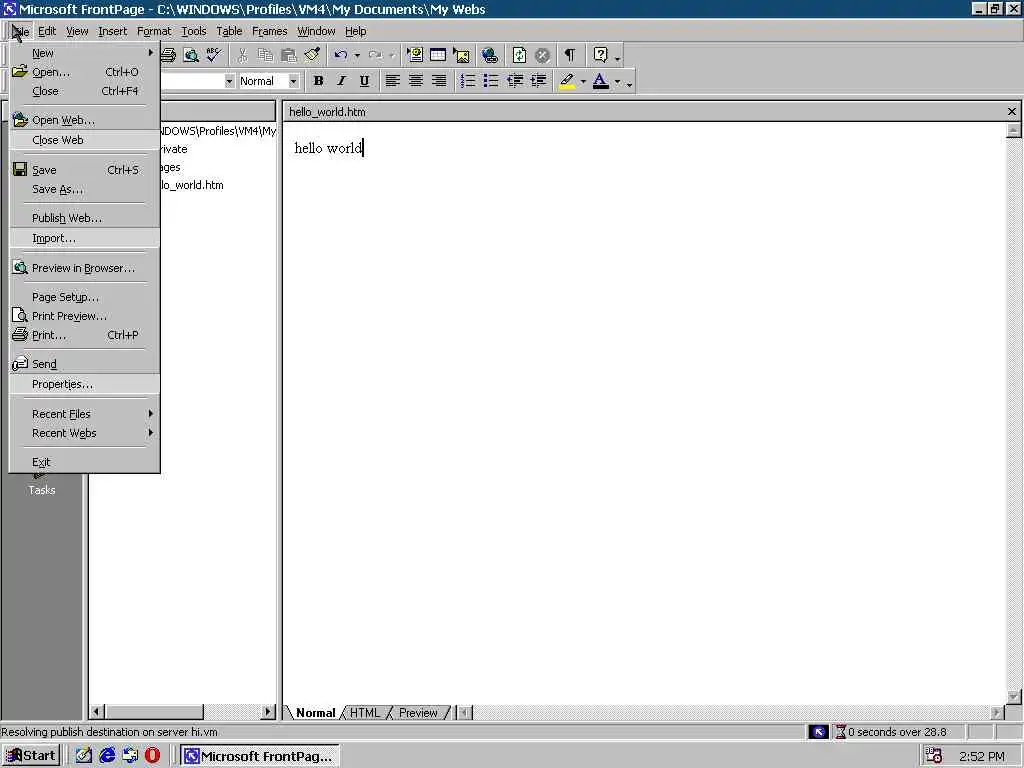
Task: Click the Stop toolbar icon
Action: pos(542,56)
